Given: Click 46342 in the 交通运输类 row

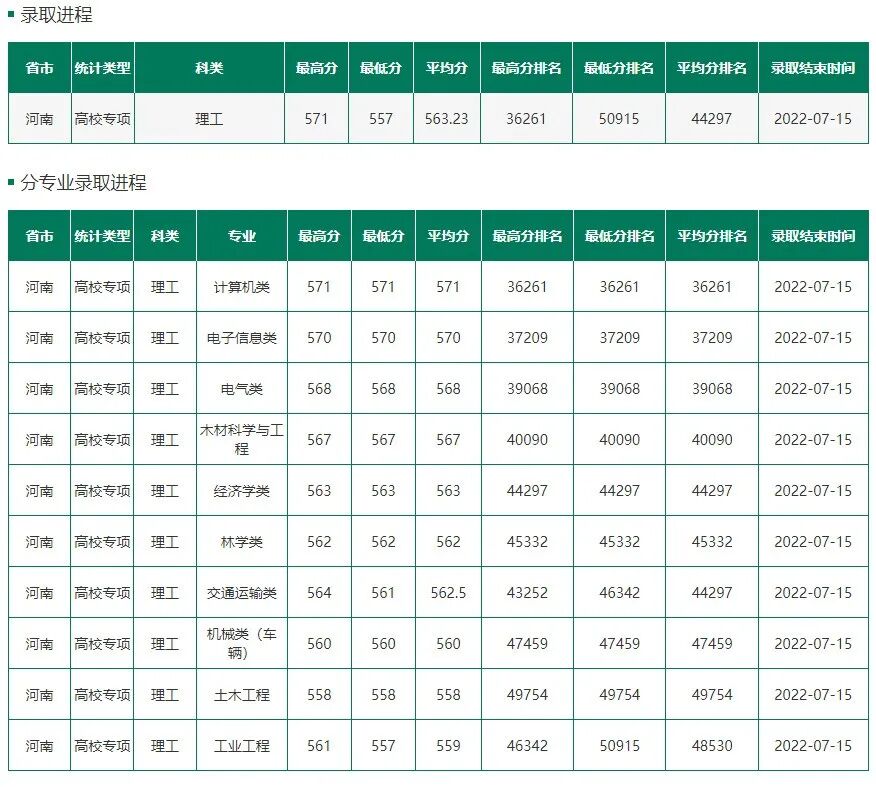Looking at the screenshot, I should [619, 593].
